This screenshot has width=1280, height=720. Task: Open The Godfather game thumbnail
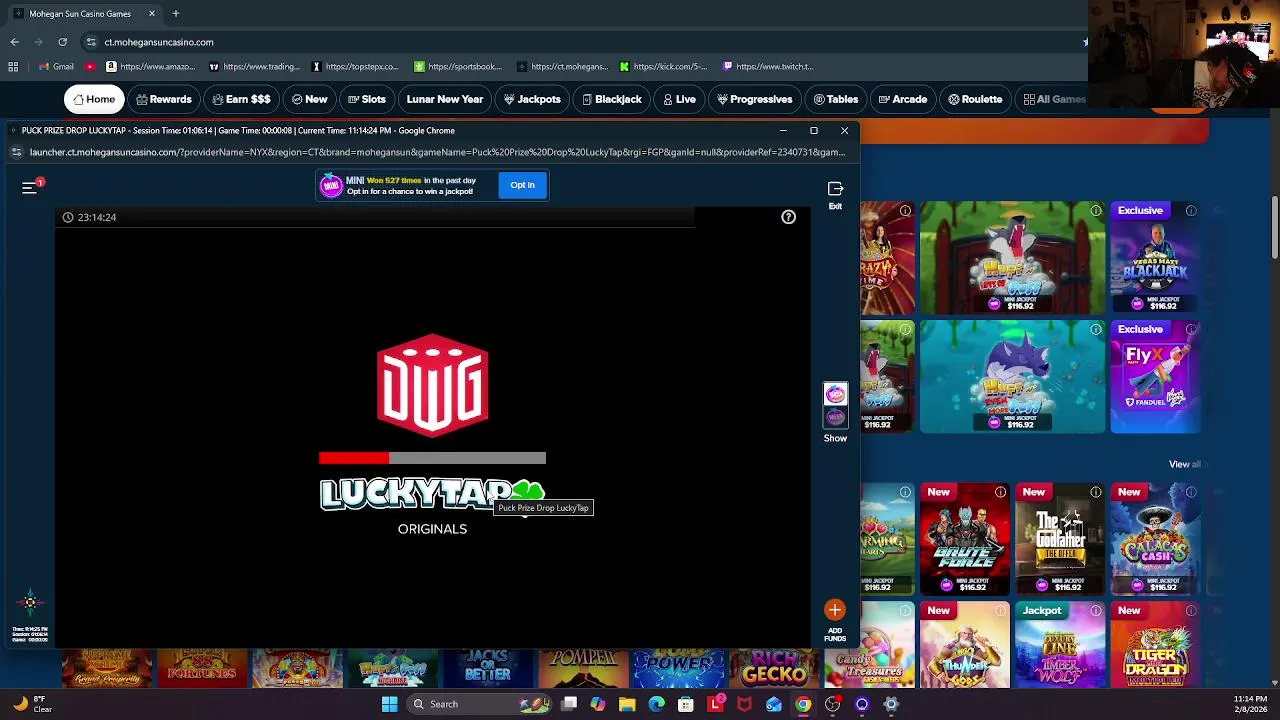tap(1060, 538)
